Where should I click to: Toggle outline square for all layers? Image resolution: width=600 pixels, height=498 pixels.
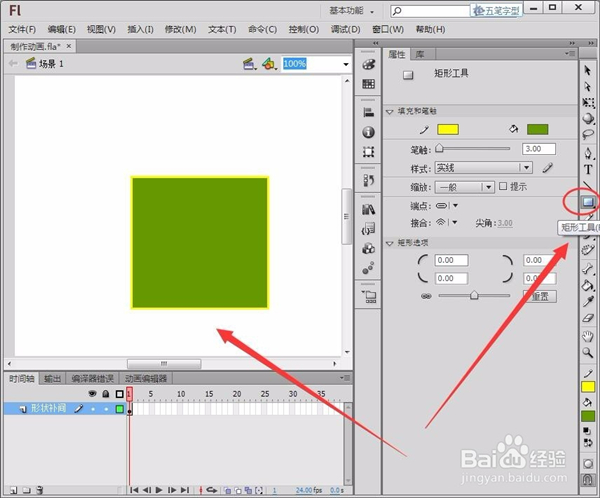coord(120,394)
